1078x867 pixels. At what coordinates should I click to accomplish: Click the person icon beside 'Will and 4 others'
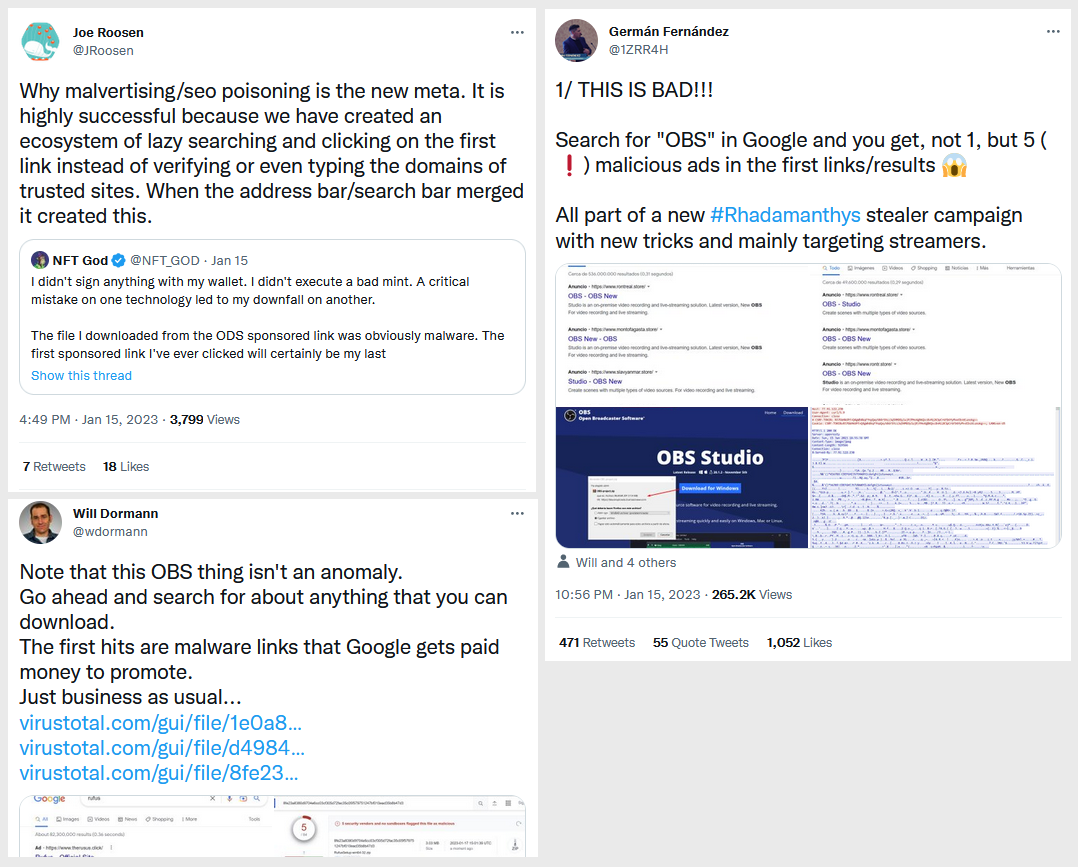click(563, 562)
